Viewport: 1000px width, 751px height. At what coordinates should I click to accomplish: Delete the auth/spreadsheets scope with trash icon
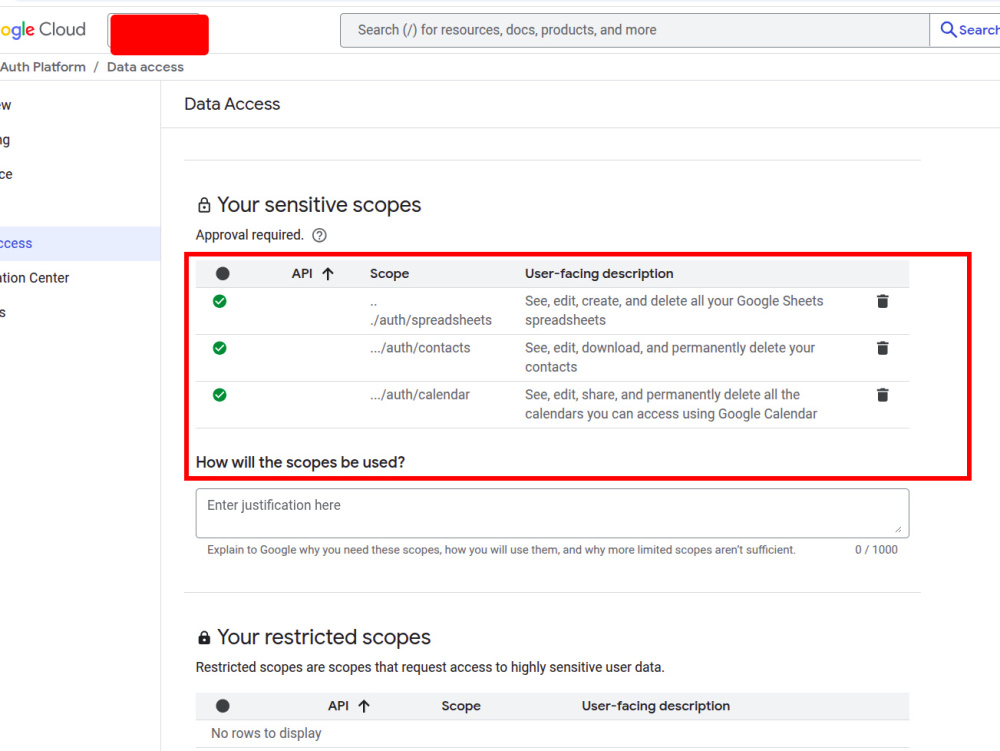point(882,302)
